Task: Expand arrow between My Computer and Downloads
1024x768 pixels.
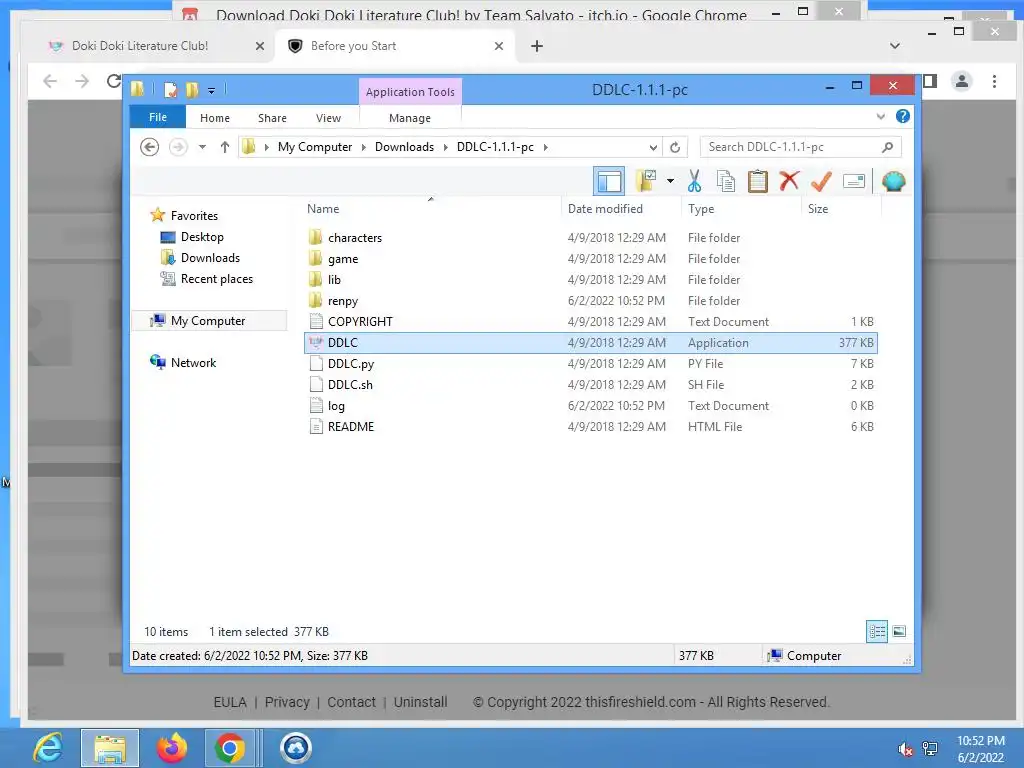Action: (x=364, y=147)
